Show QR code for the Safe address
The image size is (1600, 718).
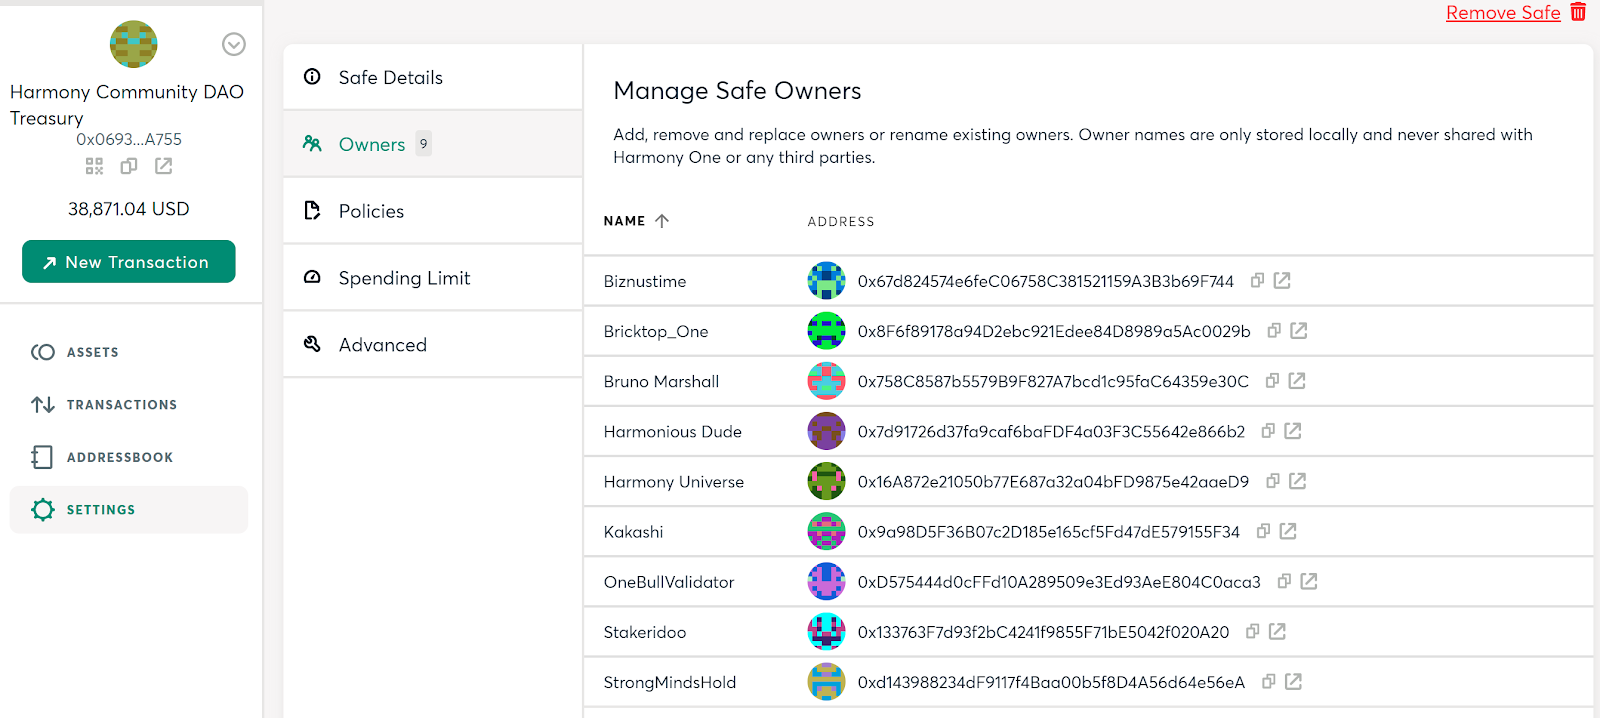pyautogui.click(x=94, y=166)
